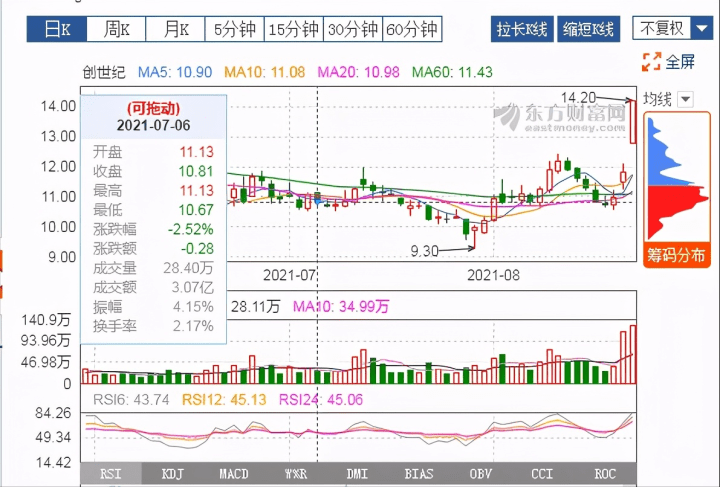Select the 5分钟 interval
720x487 pixels.
234,29
